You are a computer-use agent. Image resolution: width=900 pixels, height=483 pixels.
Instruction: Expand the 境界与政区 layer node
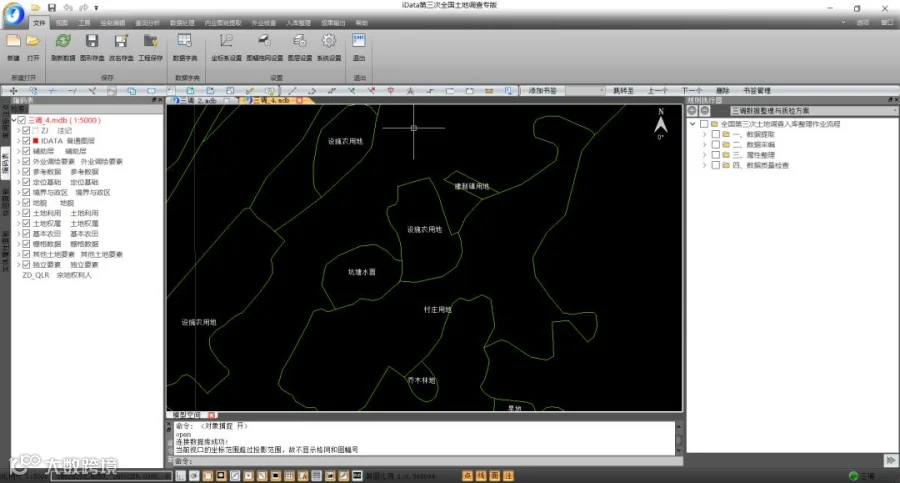point(18,192)
